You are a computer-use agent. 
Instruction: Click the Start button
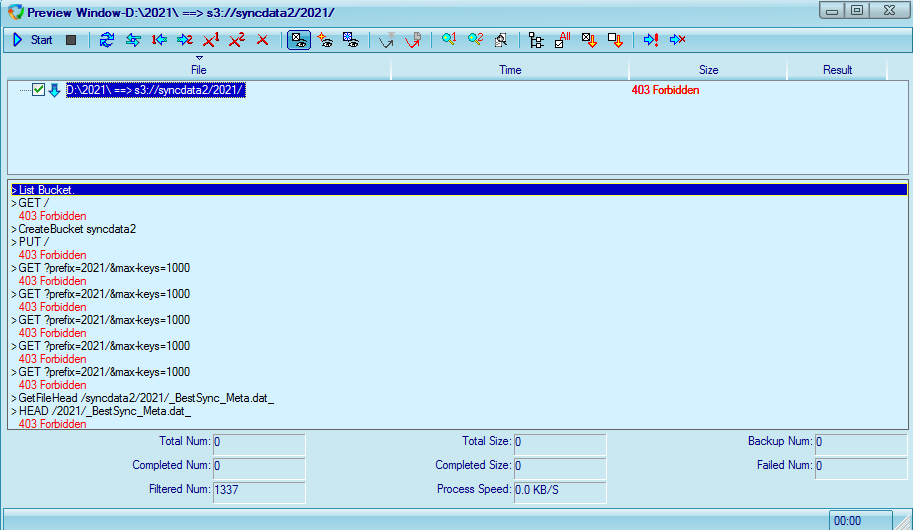pos(33,40)
